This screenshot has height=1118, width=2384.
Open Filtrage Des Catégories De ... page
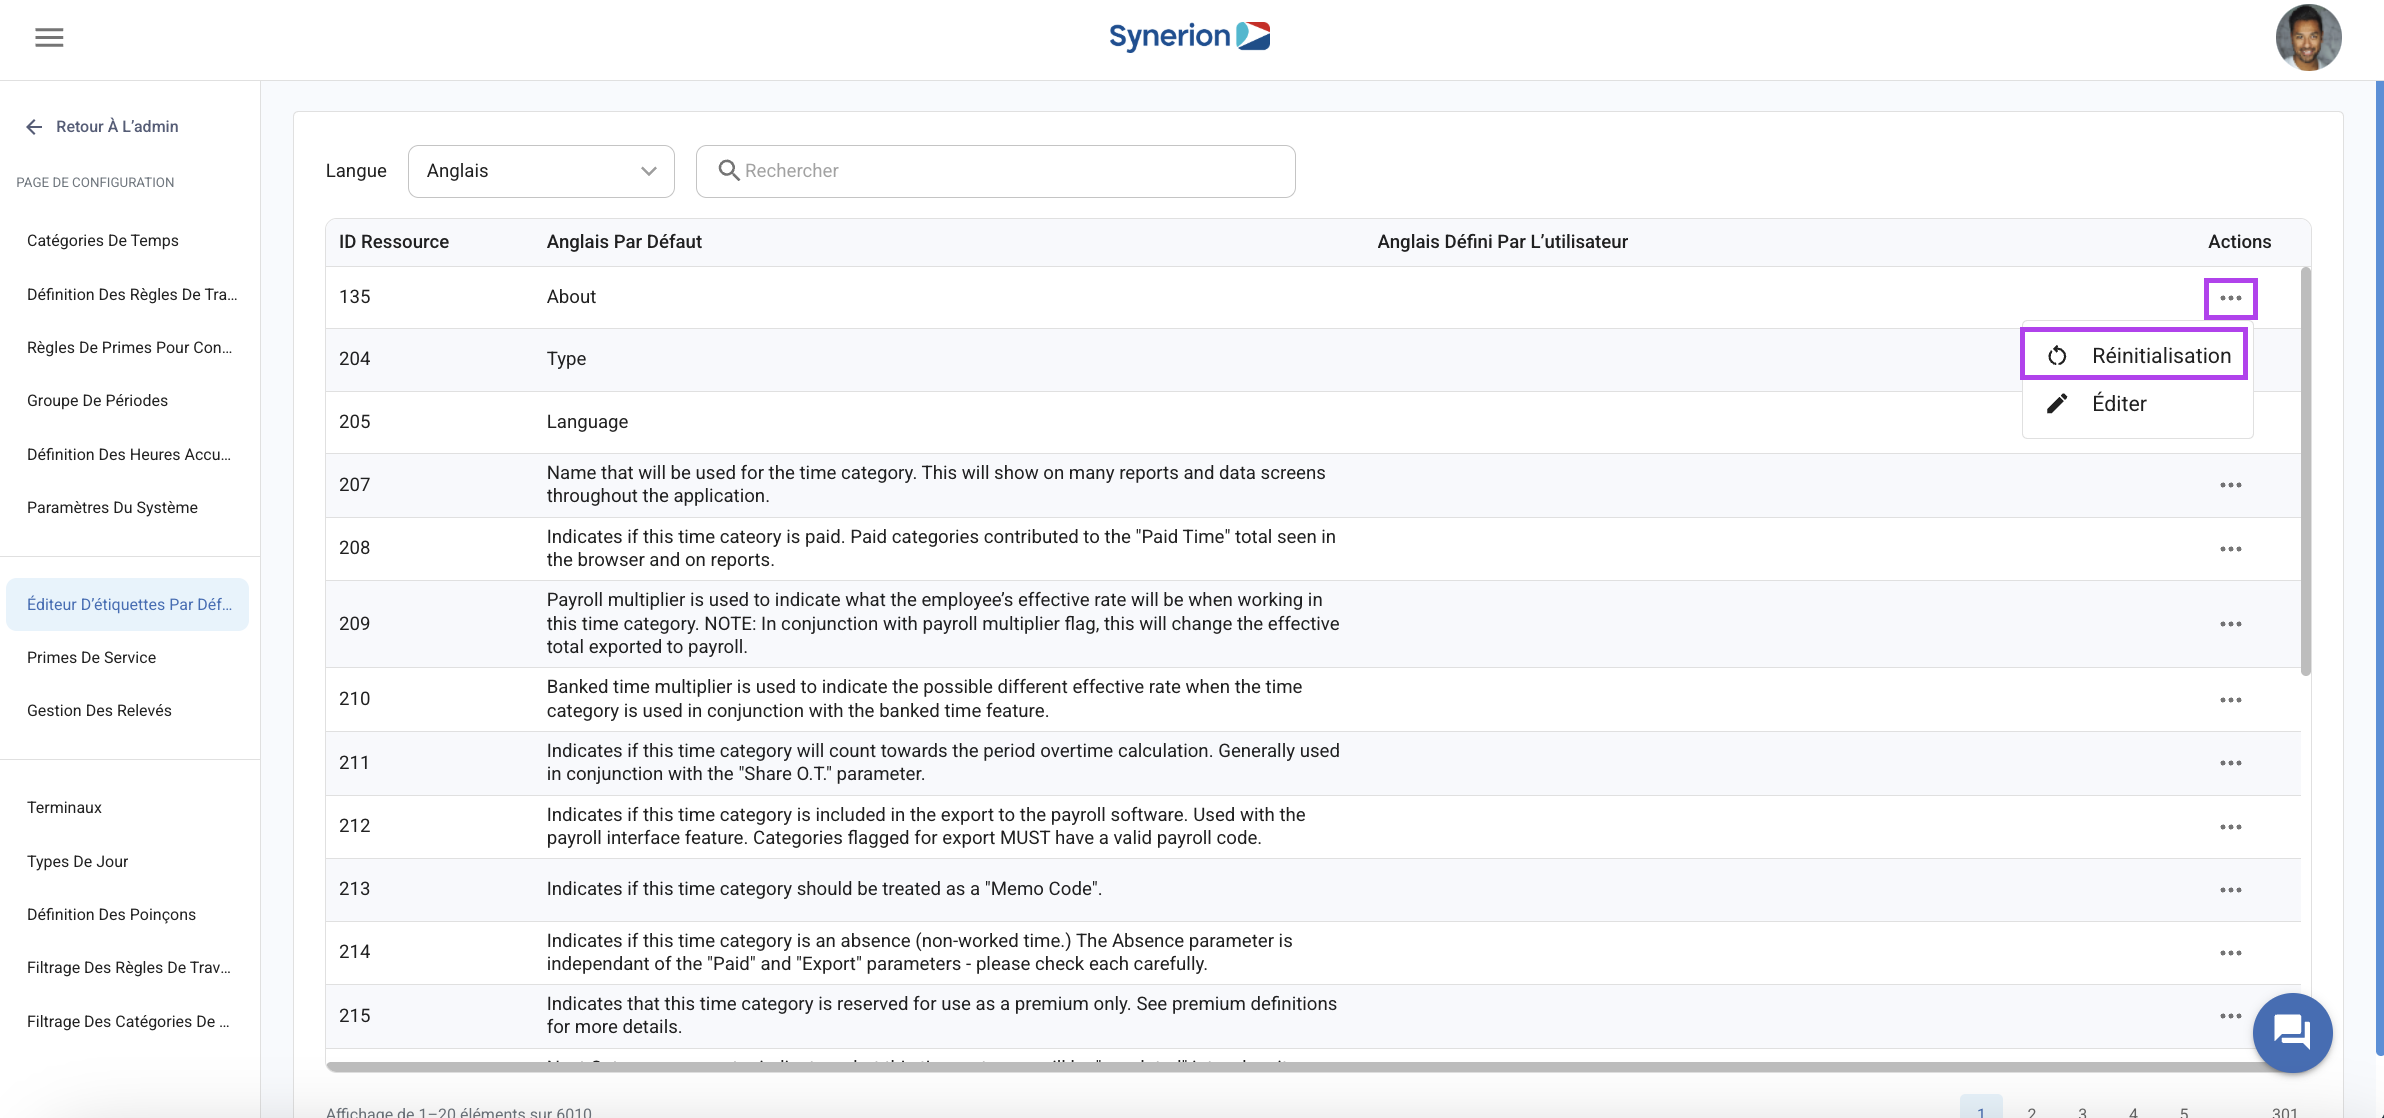pyautogui.click(x=128, y=1022)
